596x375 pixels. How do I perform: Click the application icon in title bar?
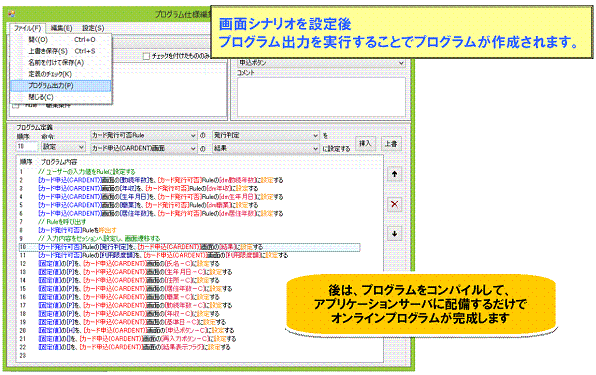tap(11, 14)
